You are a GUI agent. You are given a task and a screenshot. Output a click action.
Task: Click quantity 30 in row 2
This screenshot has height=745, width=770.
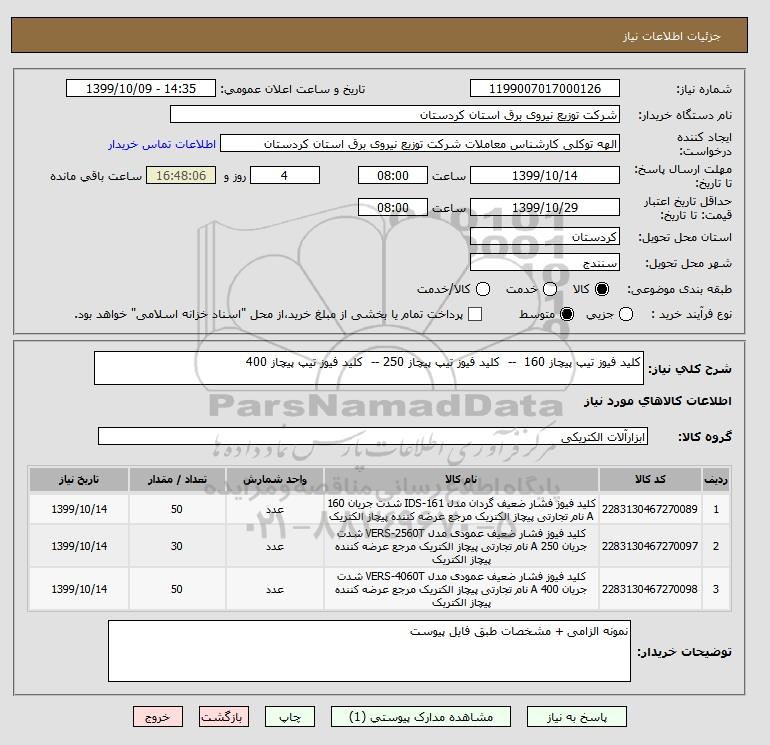[x=177, y=546]
